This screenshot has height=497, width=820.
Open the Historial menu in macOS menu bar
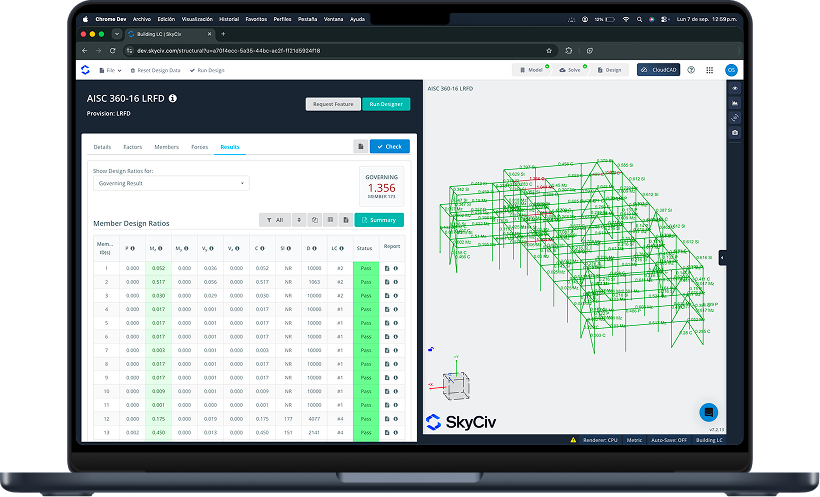click(x=229, y=19)
